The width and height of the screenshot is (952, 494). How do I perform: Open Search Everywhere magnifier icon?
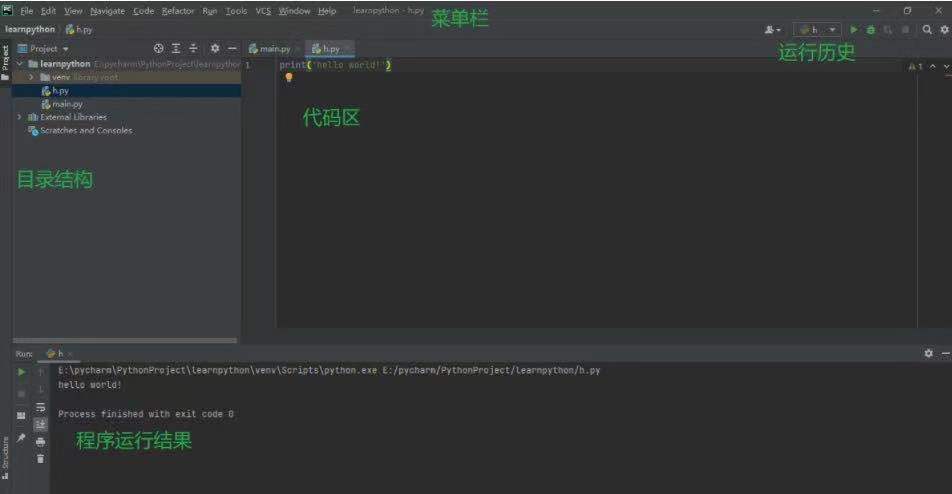point(927,29)
